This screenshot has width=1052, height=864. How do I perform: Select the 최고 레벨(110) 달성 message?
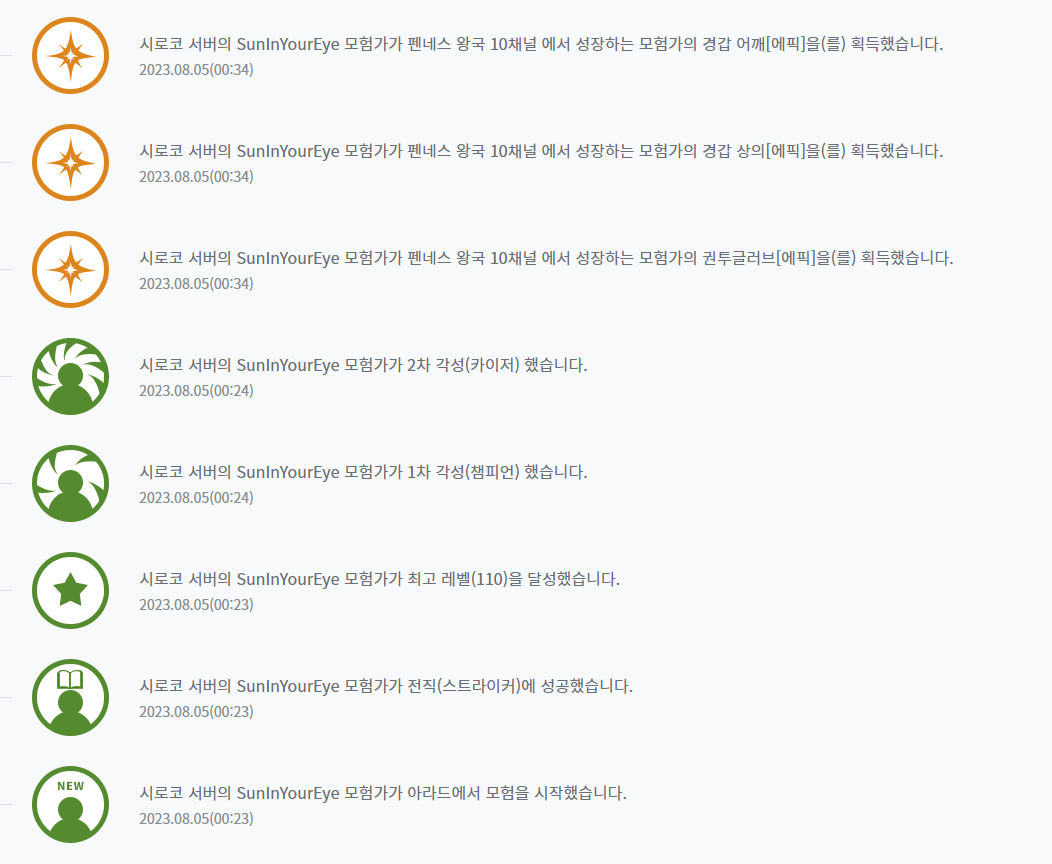pos(379,579)
